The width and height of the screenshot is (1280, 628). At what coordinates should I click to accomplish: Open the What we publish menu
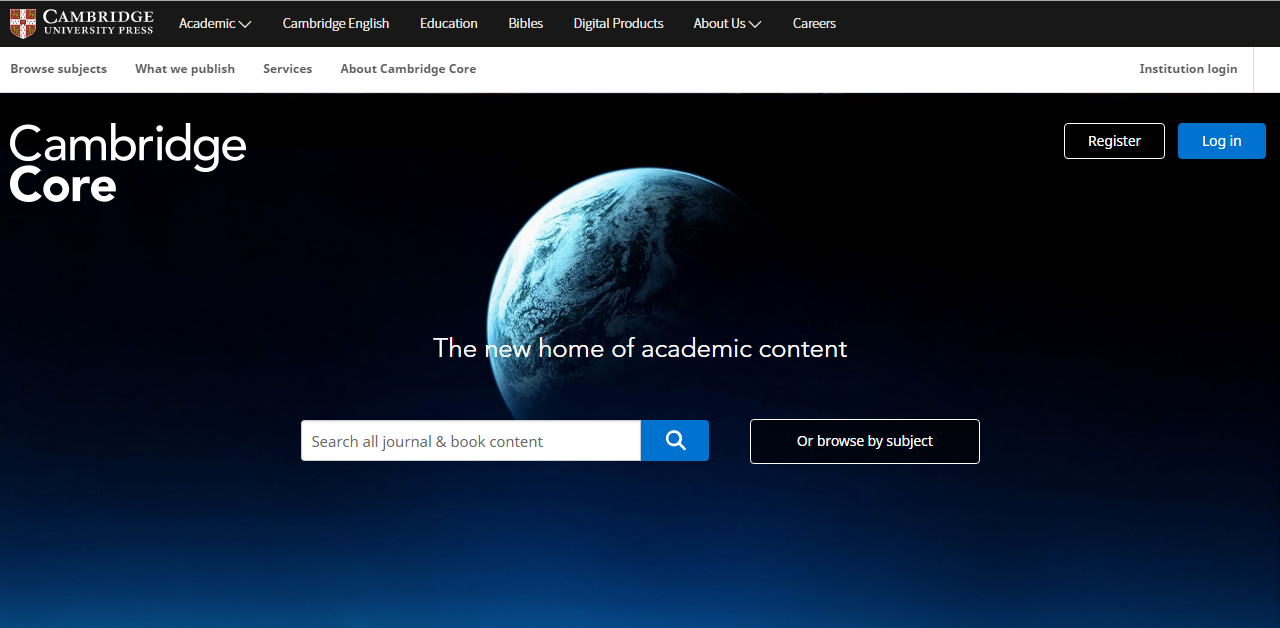(x=185, y=69)
